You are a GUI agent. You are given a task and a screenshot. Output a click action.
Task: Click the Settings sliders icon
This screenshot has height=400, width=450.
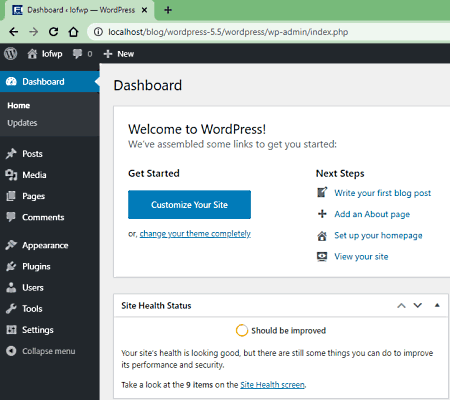coord(11,330)
